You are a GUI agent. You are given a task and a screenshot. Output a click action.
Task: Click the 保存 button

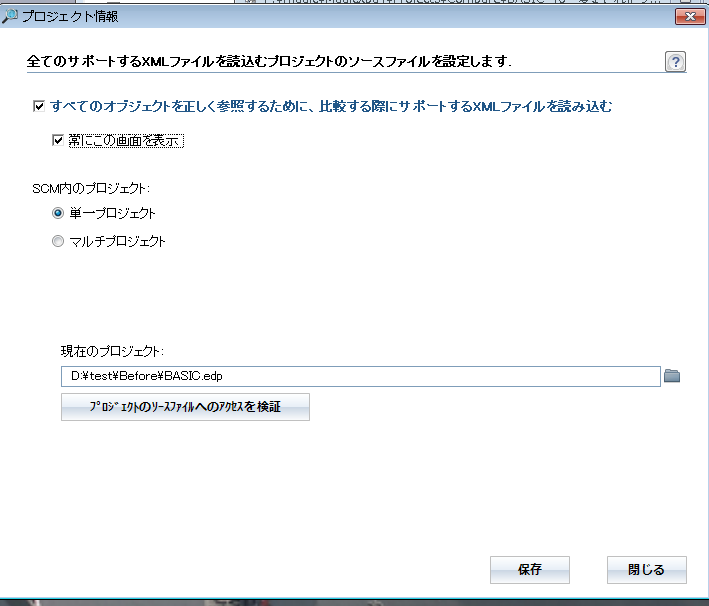pos(530,570)
